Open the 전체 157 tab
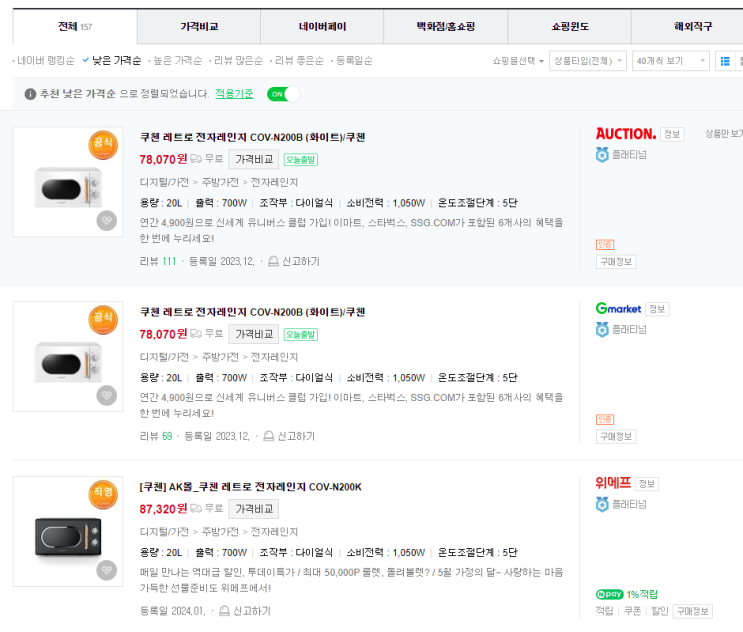 [x=75, y=27]
